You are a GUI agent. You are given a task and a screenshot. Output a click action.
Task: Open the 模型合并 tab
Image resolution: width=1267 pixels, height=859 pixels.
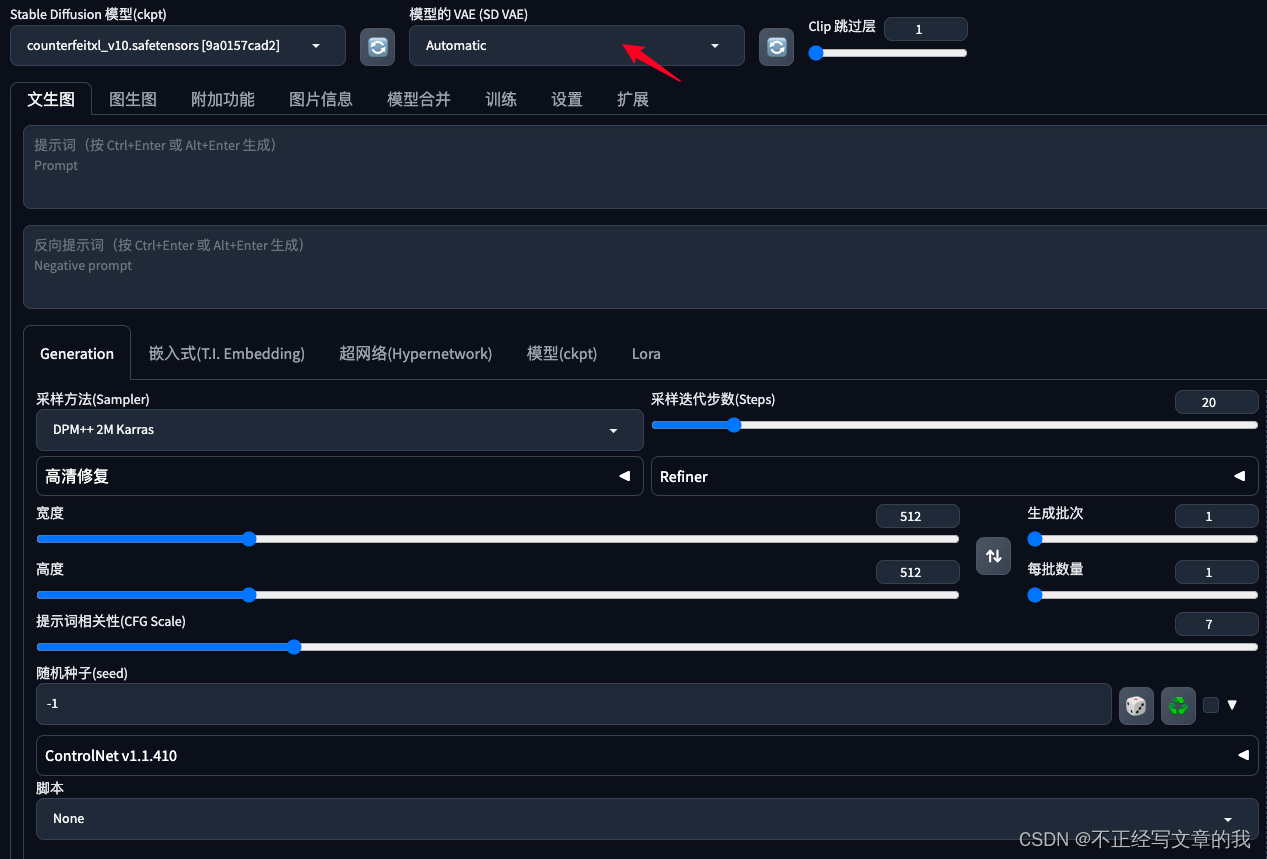click(419, 99)
